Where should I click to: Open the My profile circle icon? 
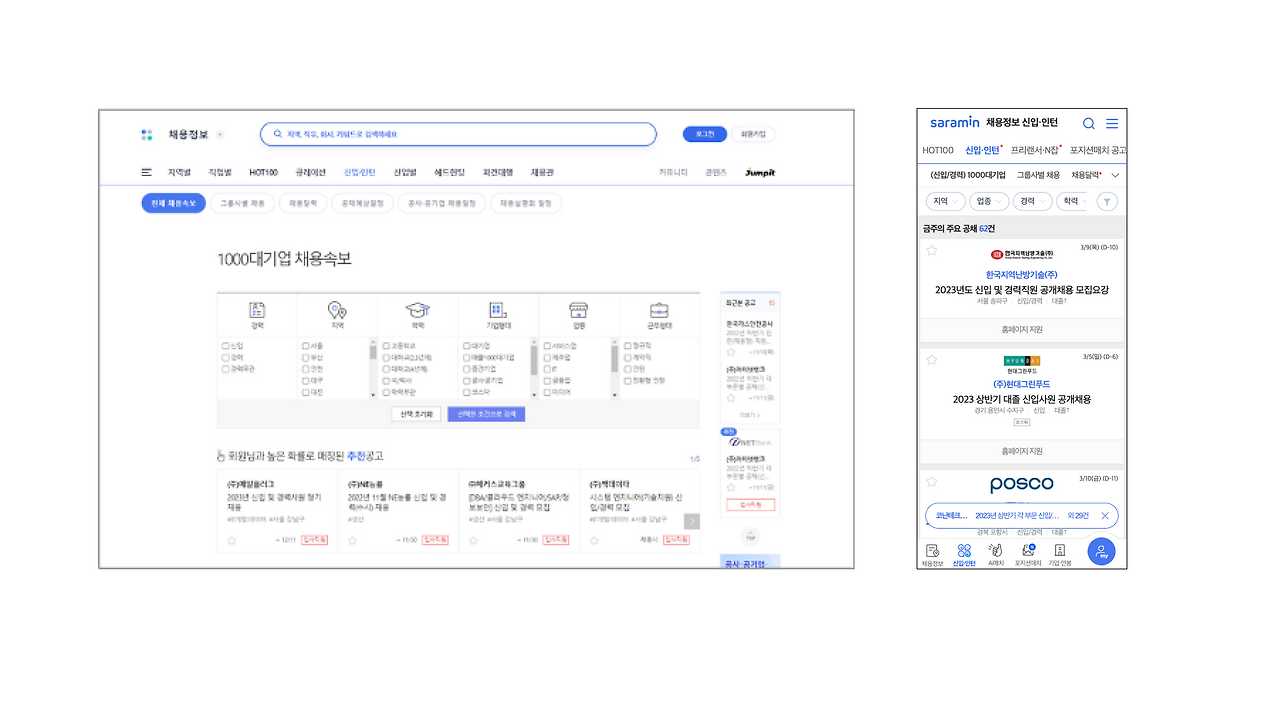click(1100, 551)
